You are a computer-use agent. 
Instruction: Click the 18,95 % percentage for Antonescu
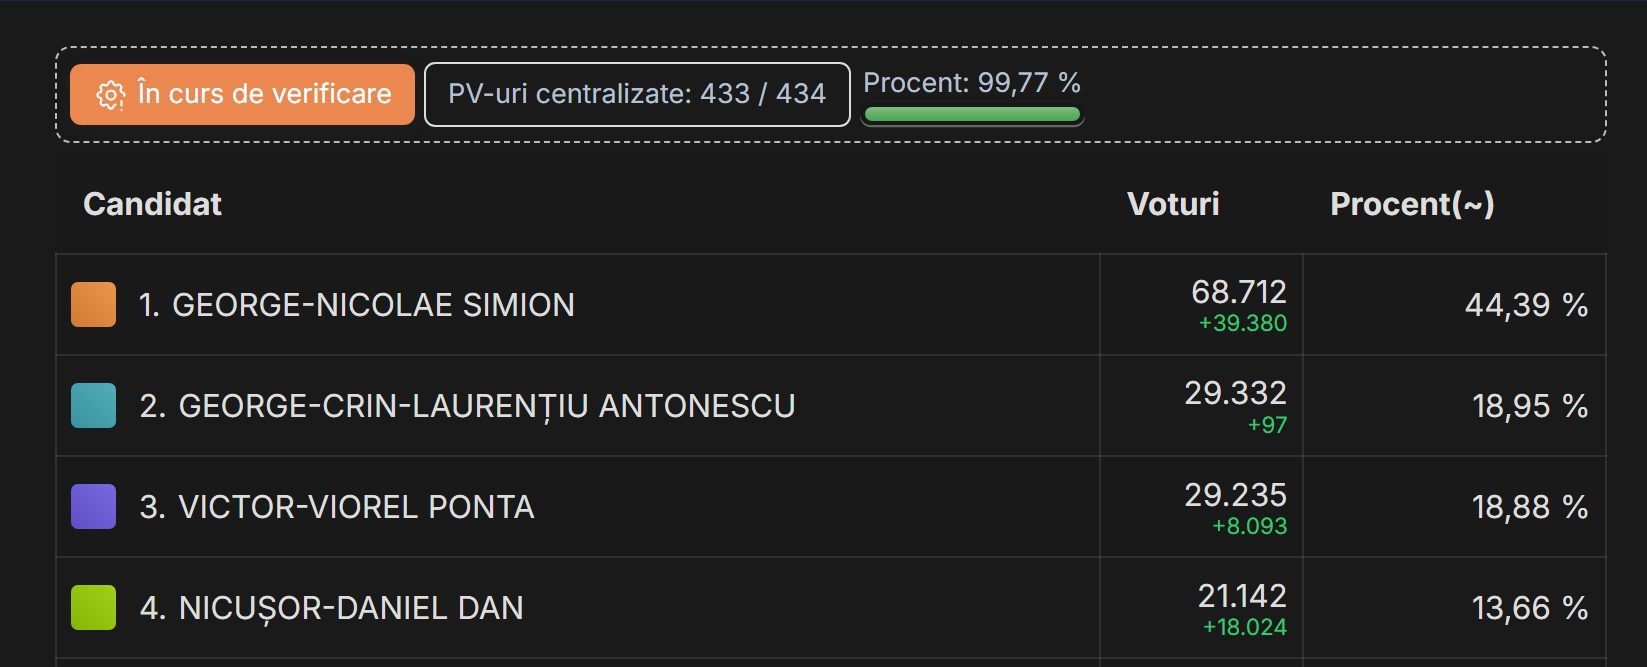[1530, 406]
